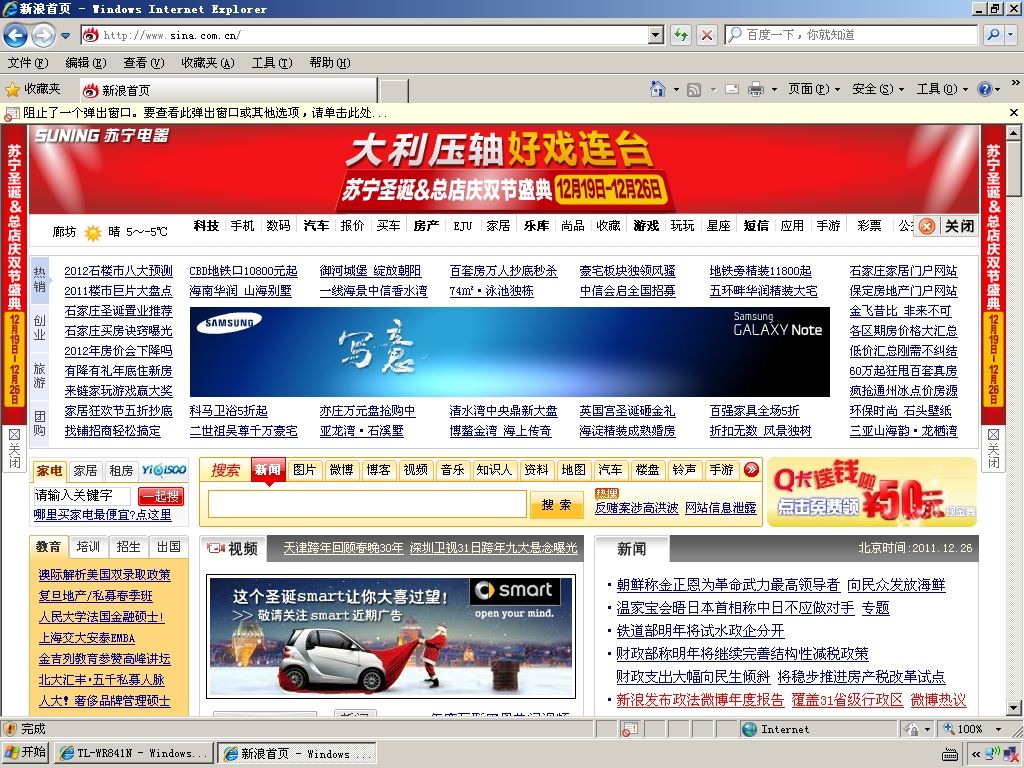This screenshot has height=768, width=1024.
Task: Click the Read mail envelope icon
Action: [732, 89]
